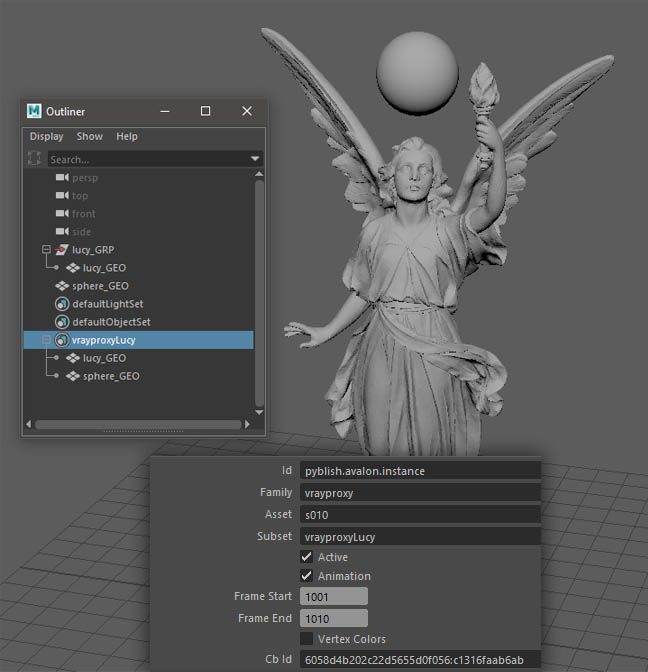This screenshot has height=672, width=648.
Task: Click mesh icon of lucy_GEO under vrayproxyLucy
Action: 73,358
